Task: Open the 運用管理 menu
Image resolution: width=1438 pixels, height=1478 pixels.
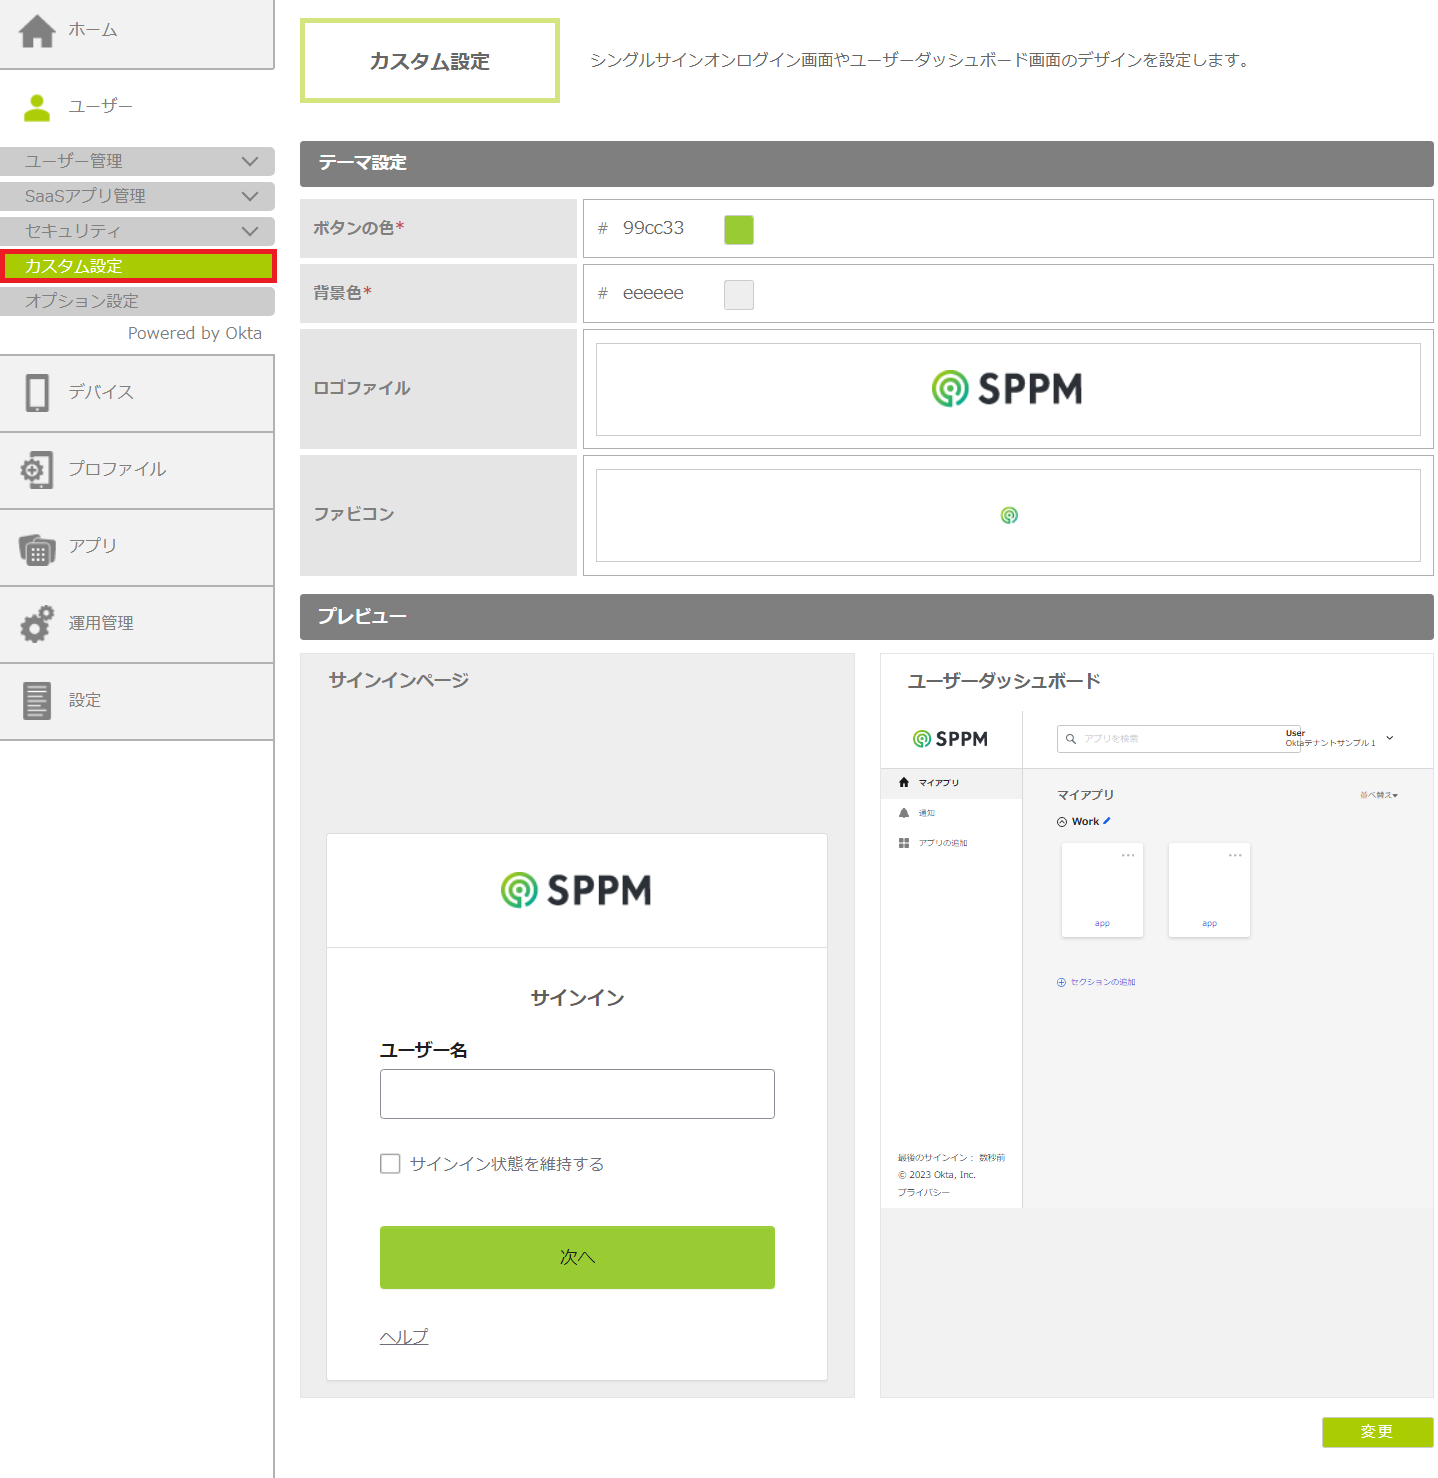Action: (x=137, y=624)
